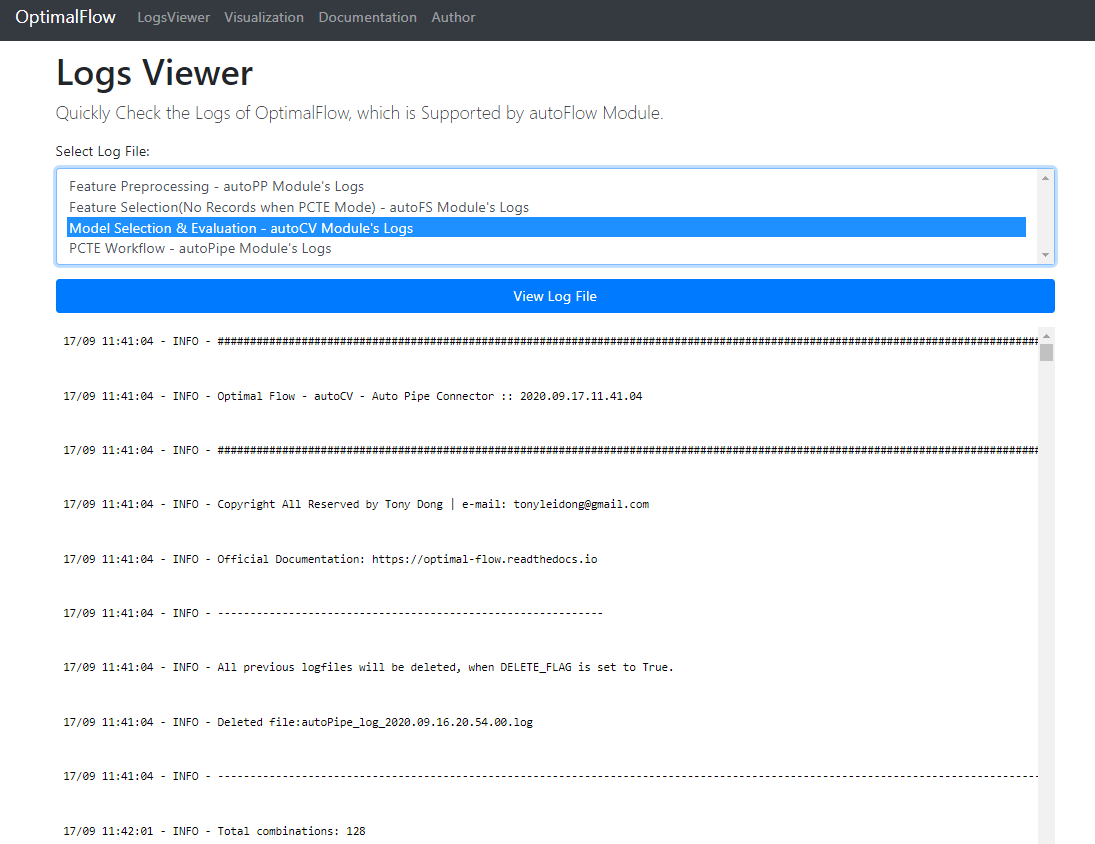Select Feature Preprocessing autoPP logs option
The width and height of the screenshot is (1095, 844).
[216, 186]
